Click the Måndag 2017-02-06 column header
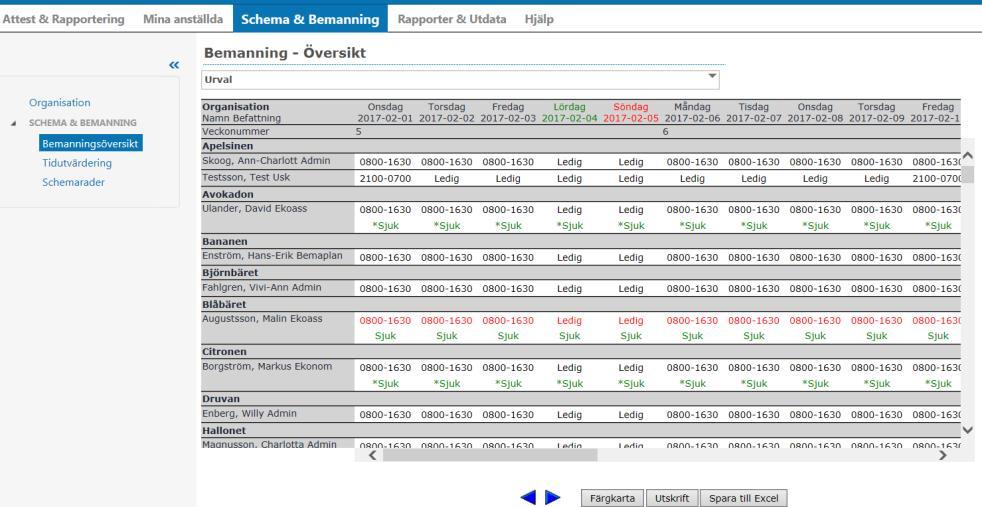 [692, 113]
